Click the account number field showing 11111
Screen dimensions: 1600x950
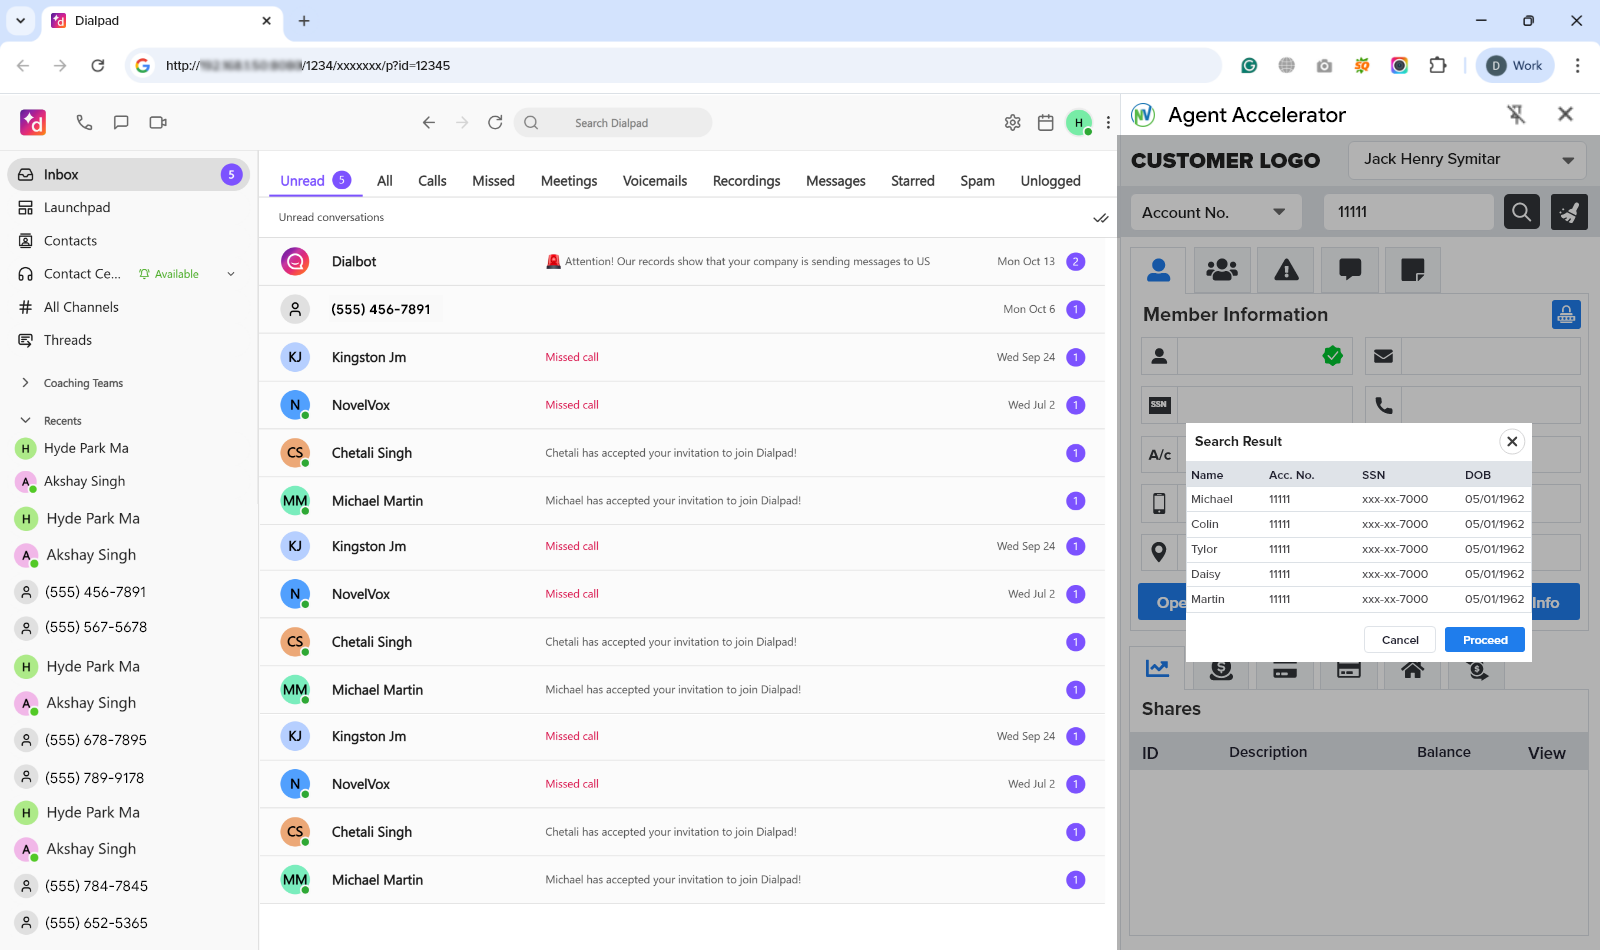[x=1408, y=212]
